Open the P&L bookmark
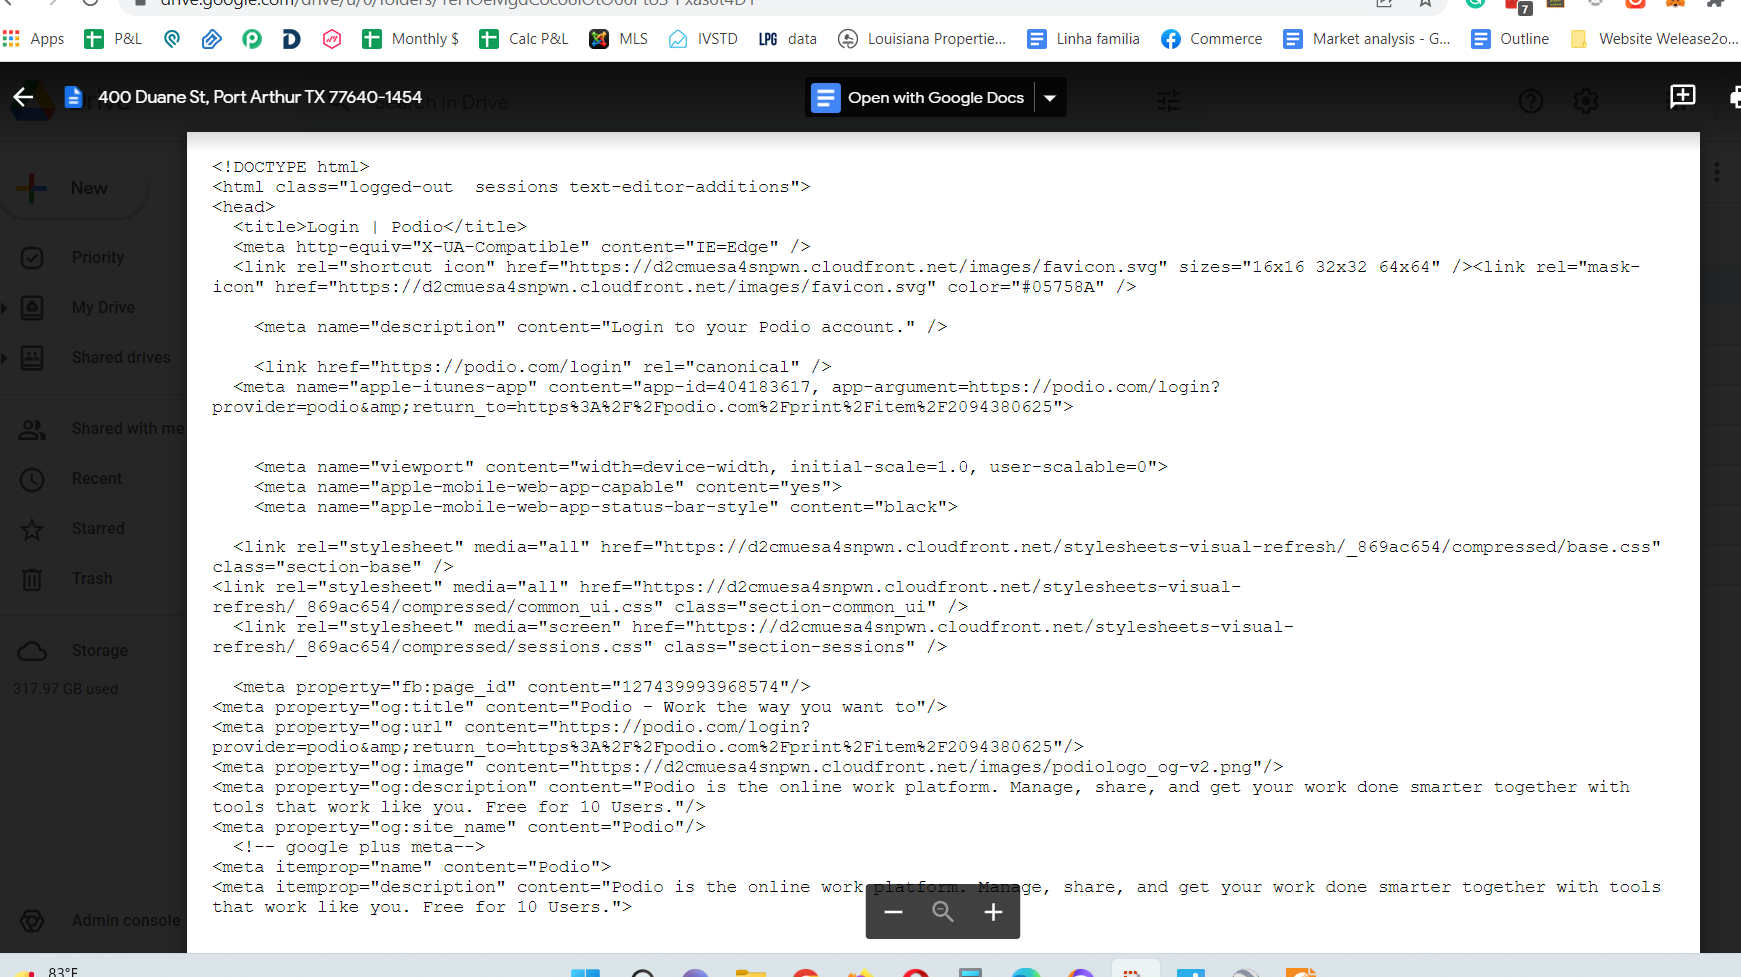The image size is (1741, 977). click(113, 39)
